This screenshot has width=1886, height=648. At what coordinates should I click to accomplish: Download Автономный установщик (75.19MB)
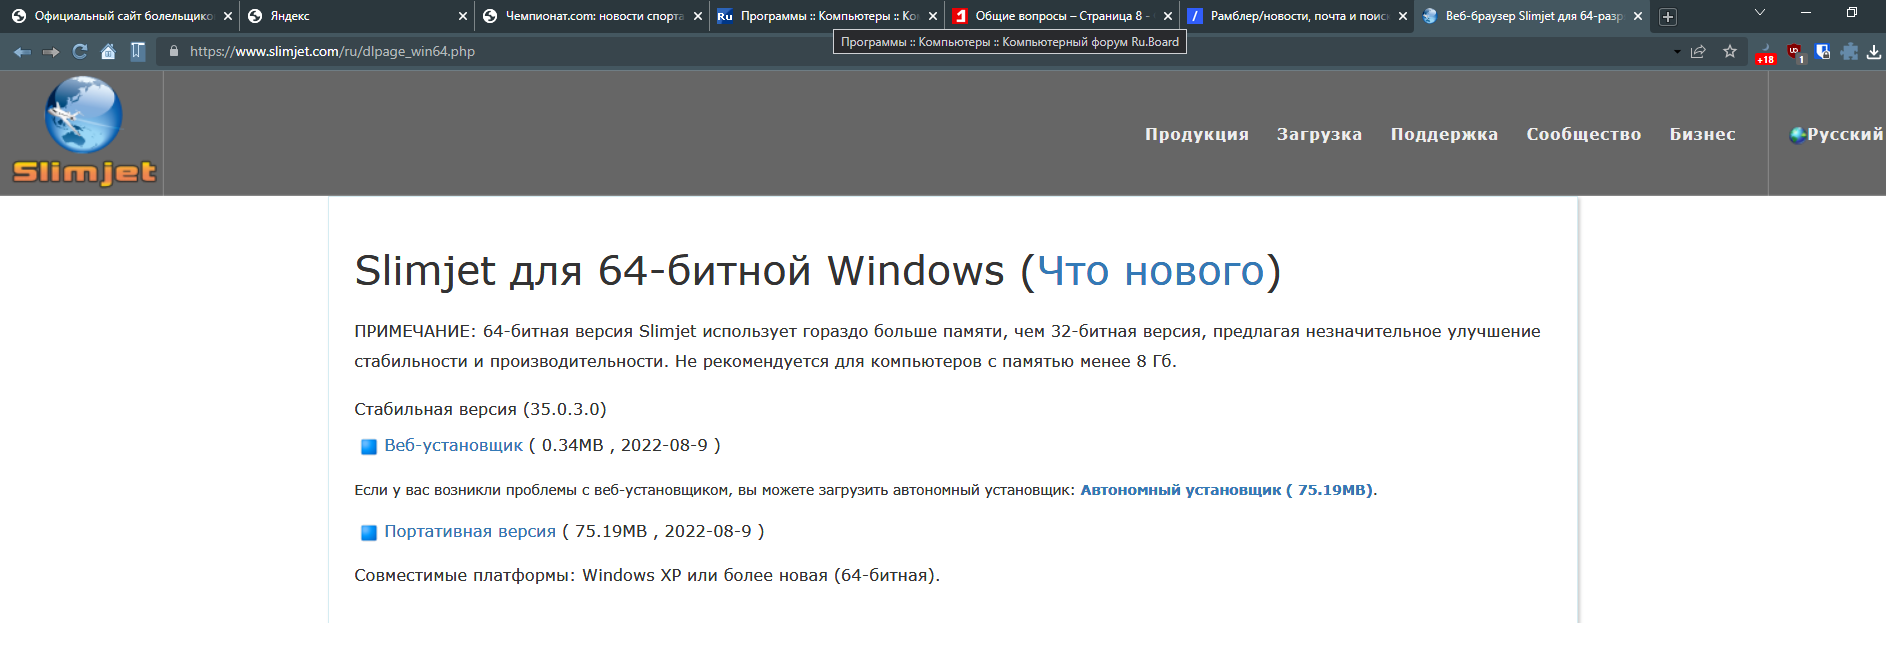pos(1227,490)
